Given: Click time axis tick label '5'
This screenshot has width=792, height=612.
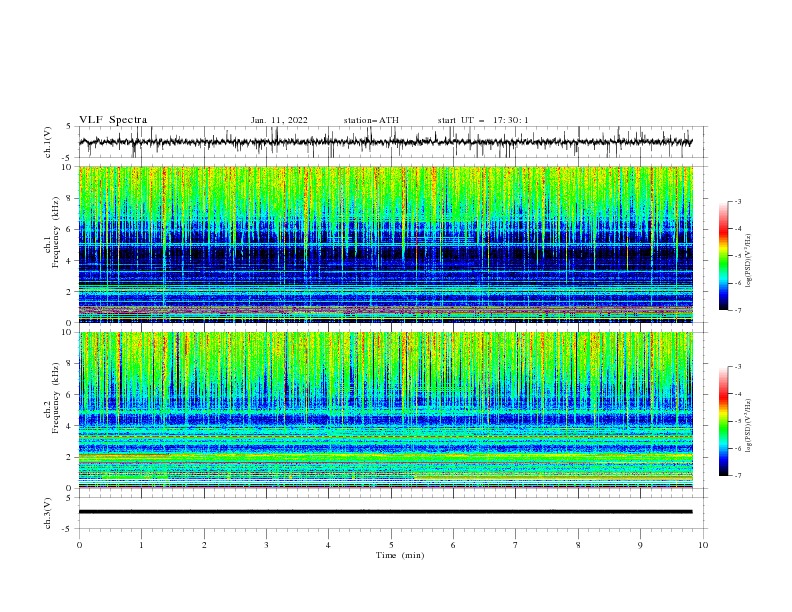Looking at the screenshot, I should [391, 545].
